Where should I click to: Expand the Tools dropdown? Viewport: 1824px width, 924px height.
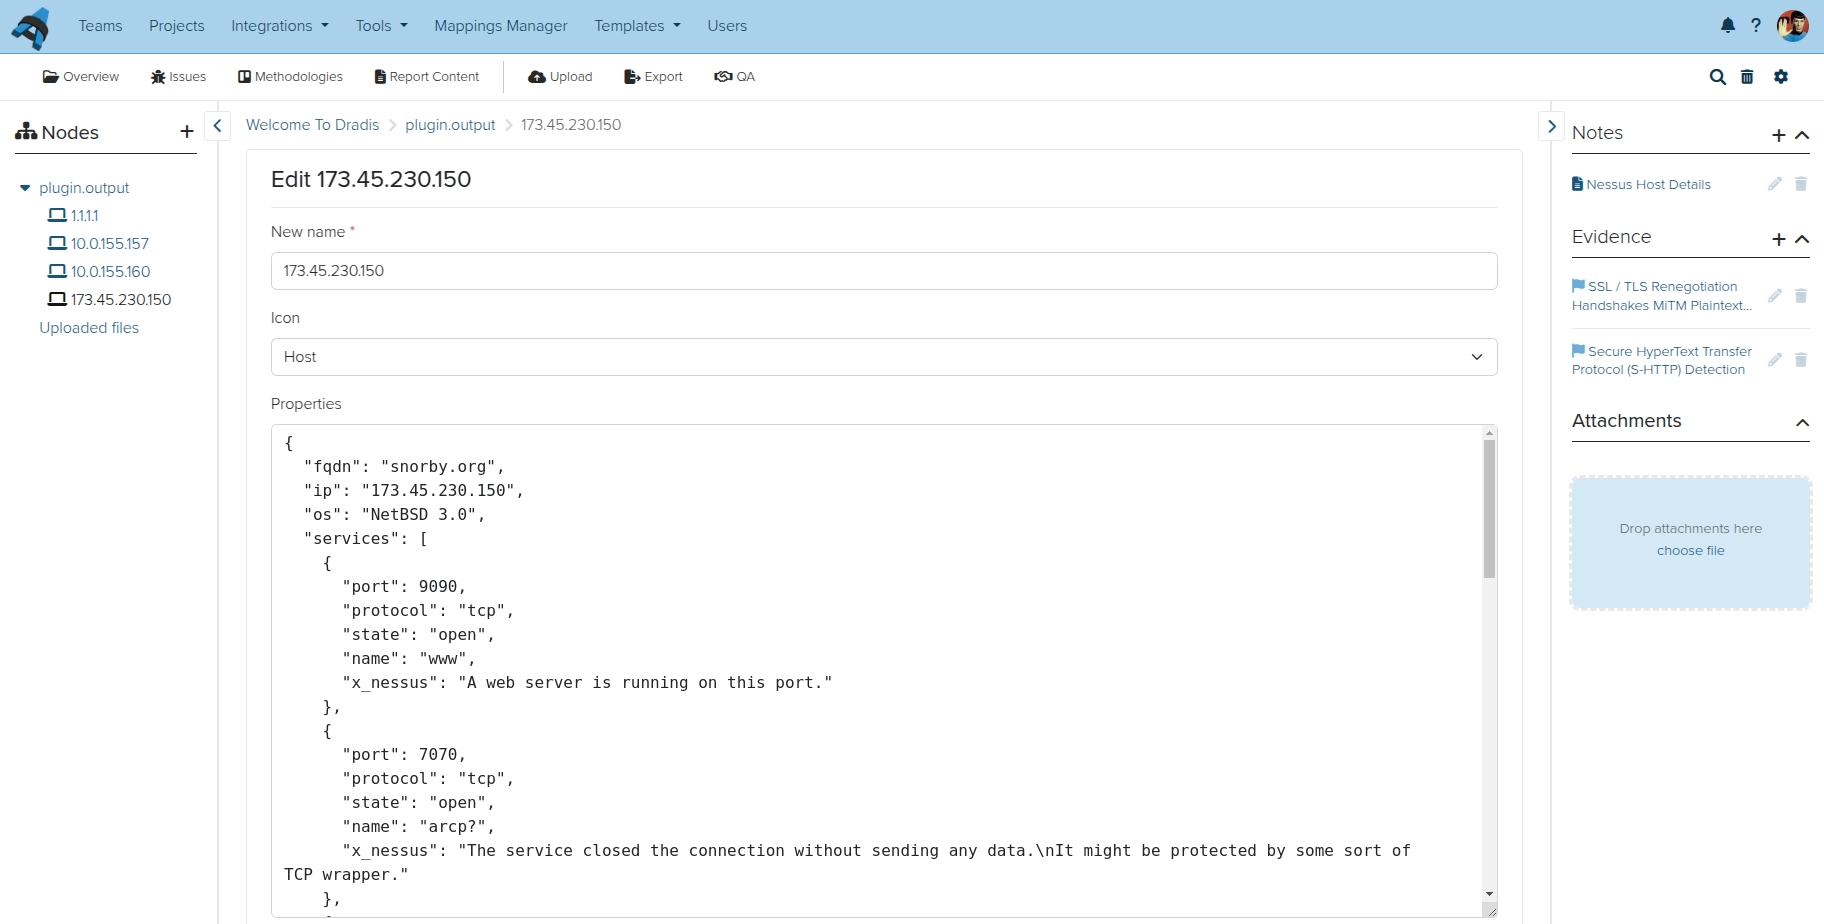pos(382,26)
